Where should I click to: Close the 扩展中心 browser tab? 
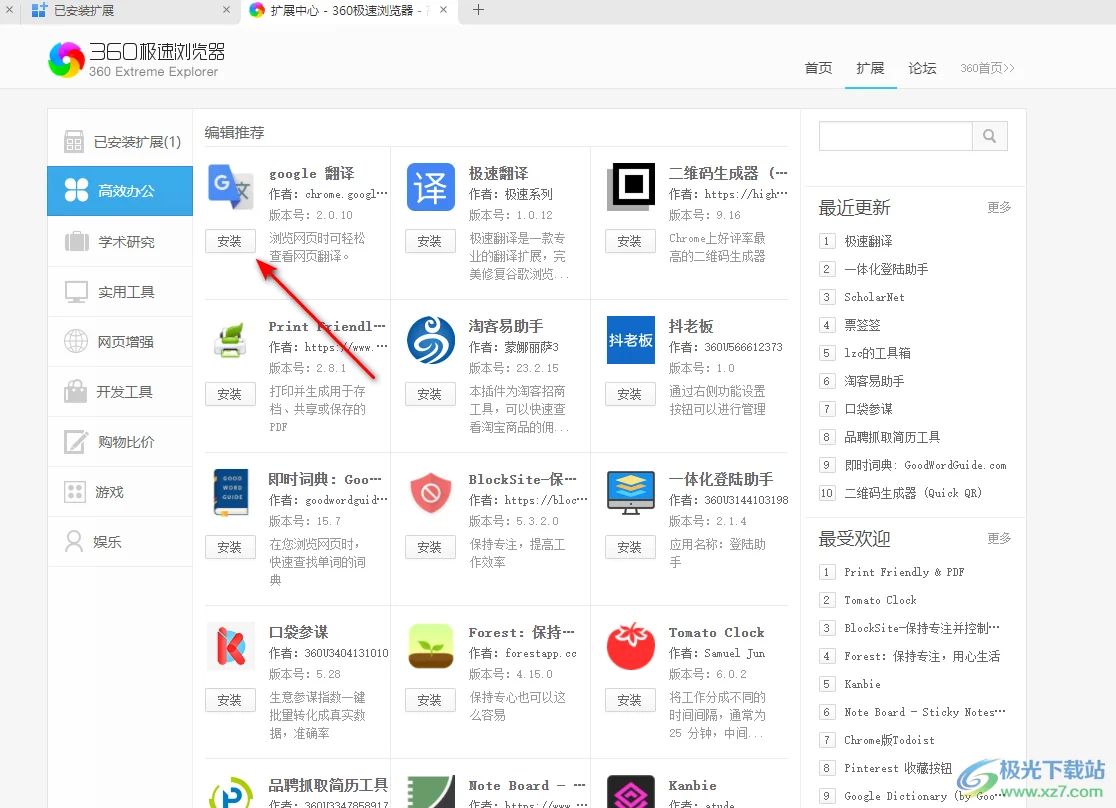tap(443, 10)
